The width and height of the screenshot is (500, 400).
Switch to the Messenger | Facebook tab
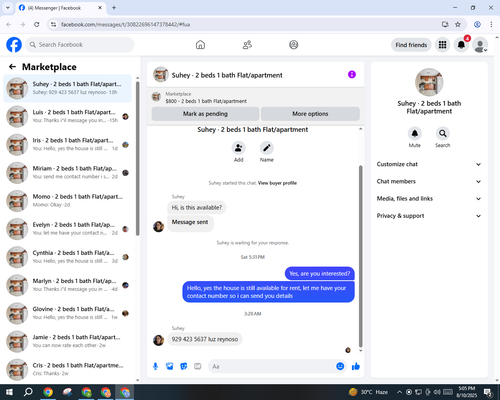pyautogui.click(x=60, y=8)
